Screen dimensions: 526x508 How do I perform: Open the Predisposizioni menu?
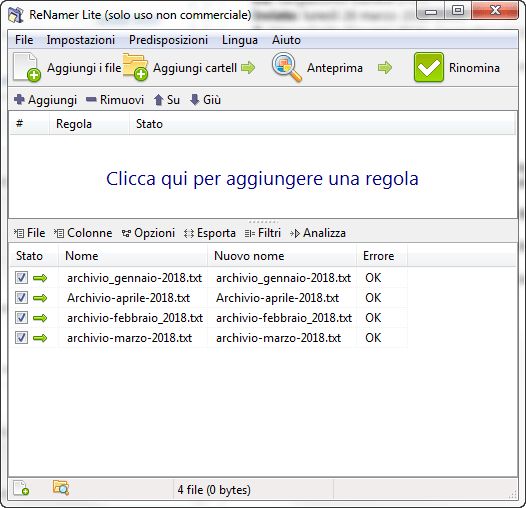168,40
